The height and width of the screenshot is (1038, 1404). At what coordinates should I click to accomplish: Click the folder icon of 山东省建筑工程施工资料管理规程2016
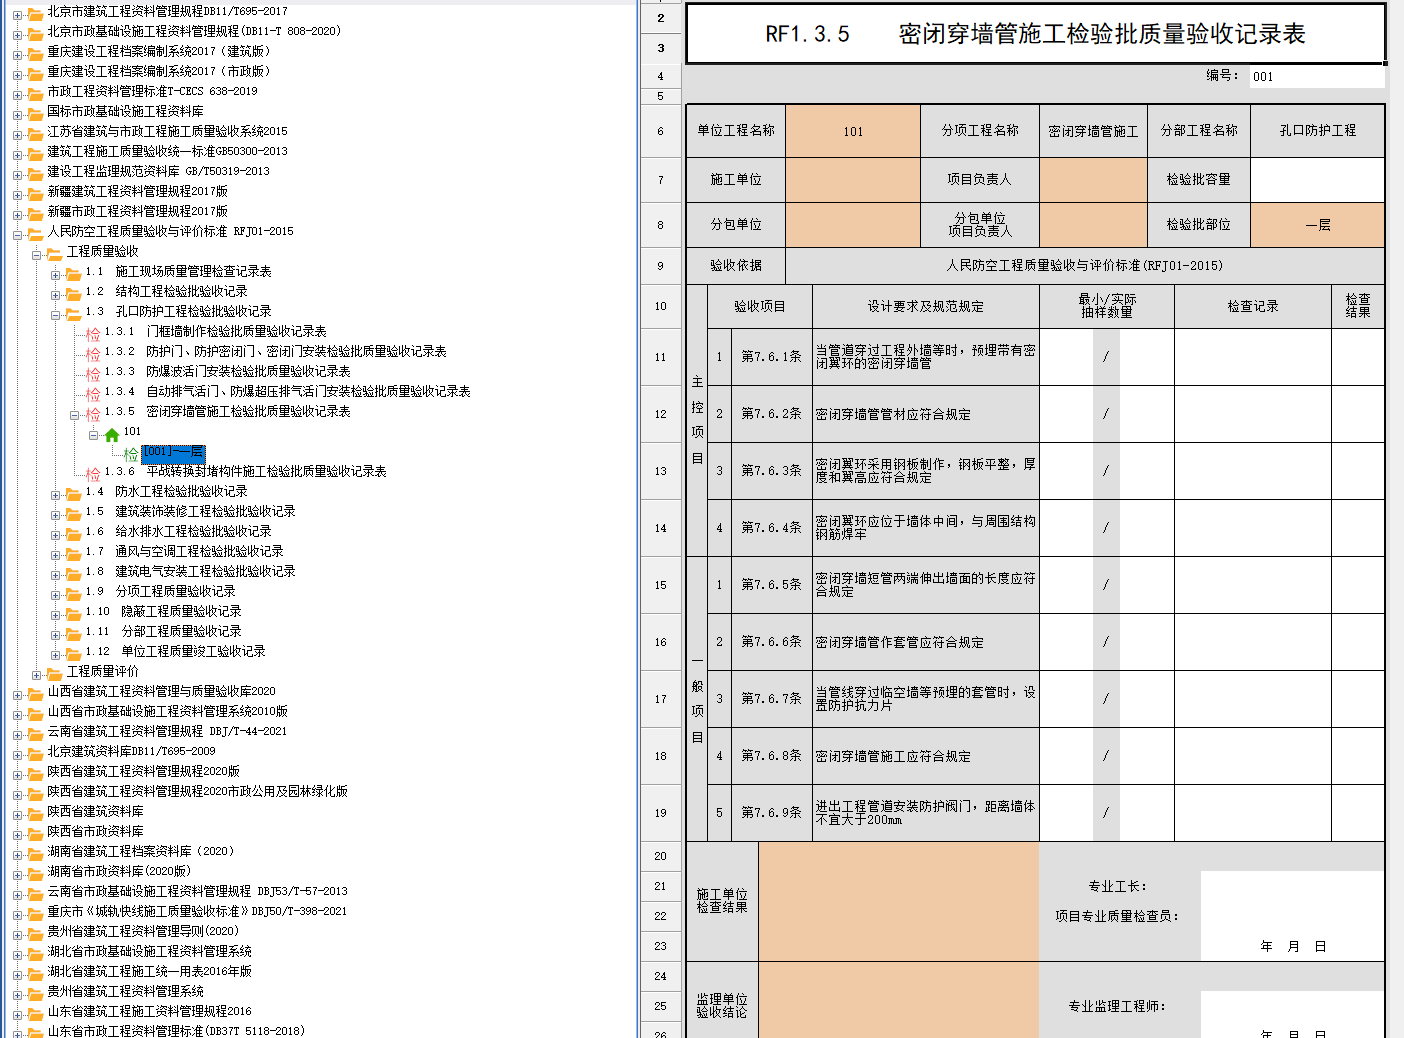click(x=35, y=1013)
